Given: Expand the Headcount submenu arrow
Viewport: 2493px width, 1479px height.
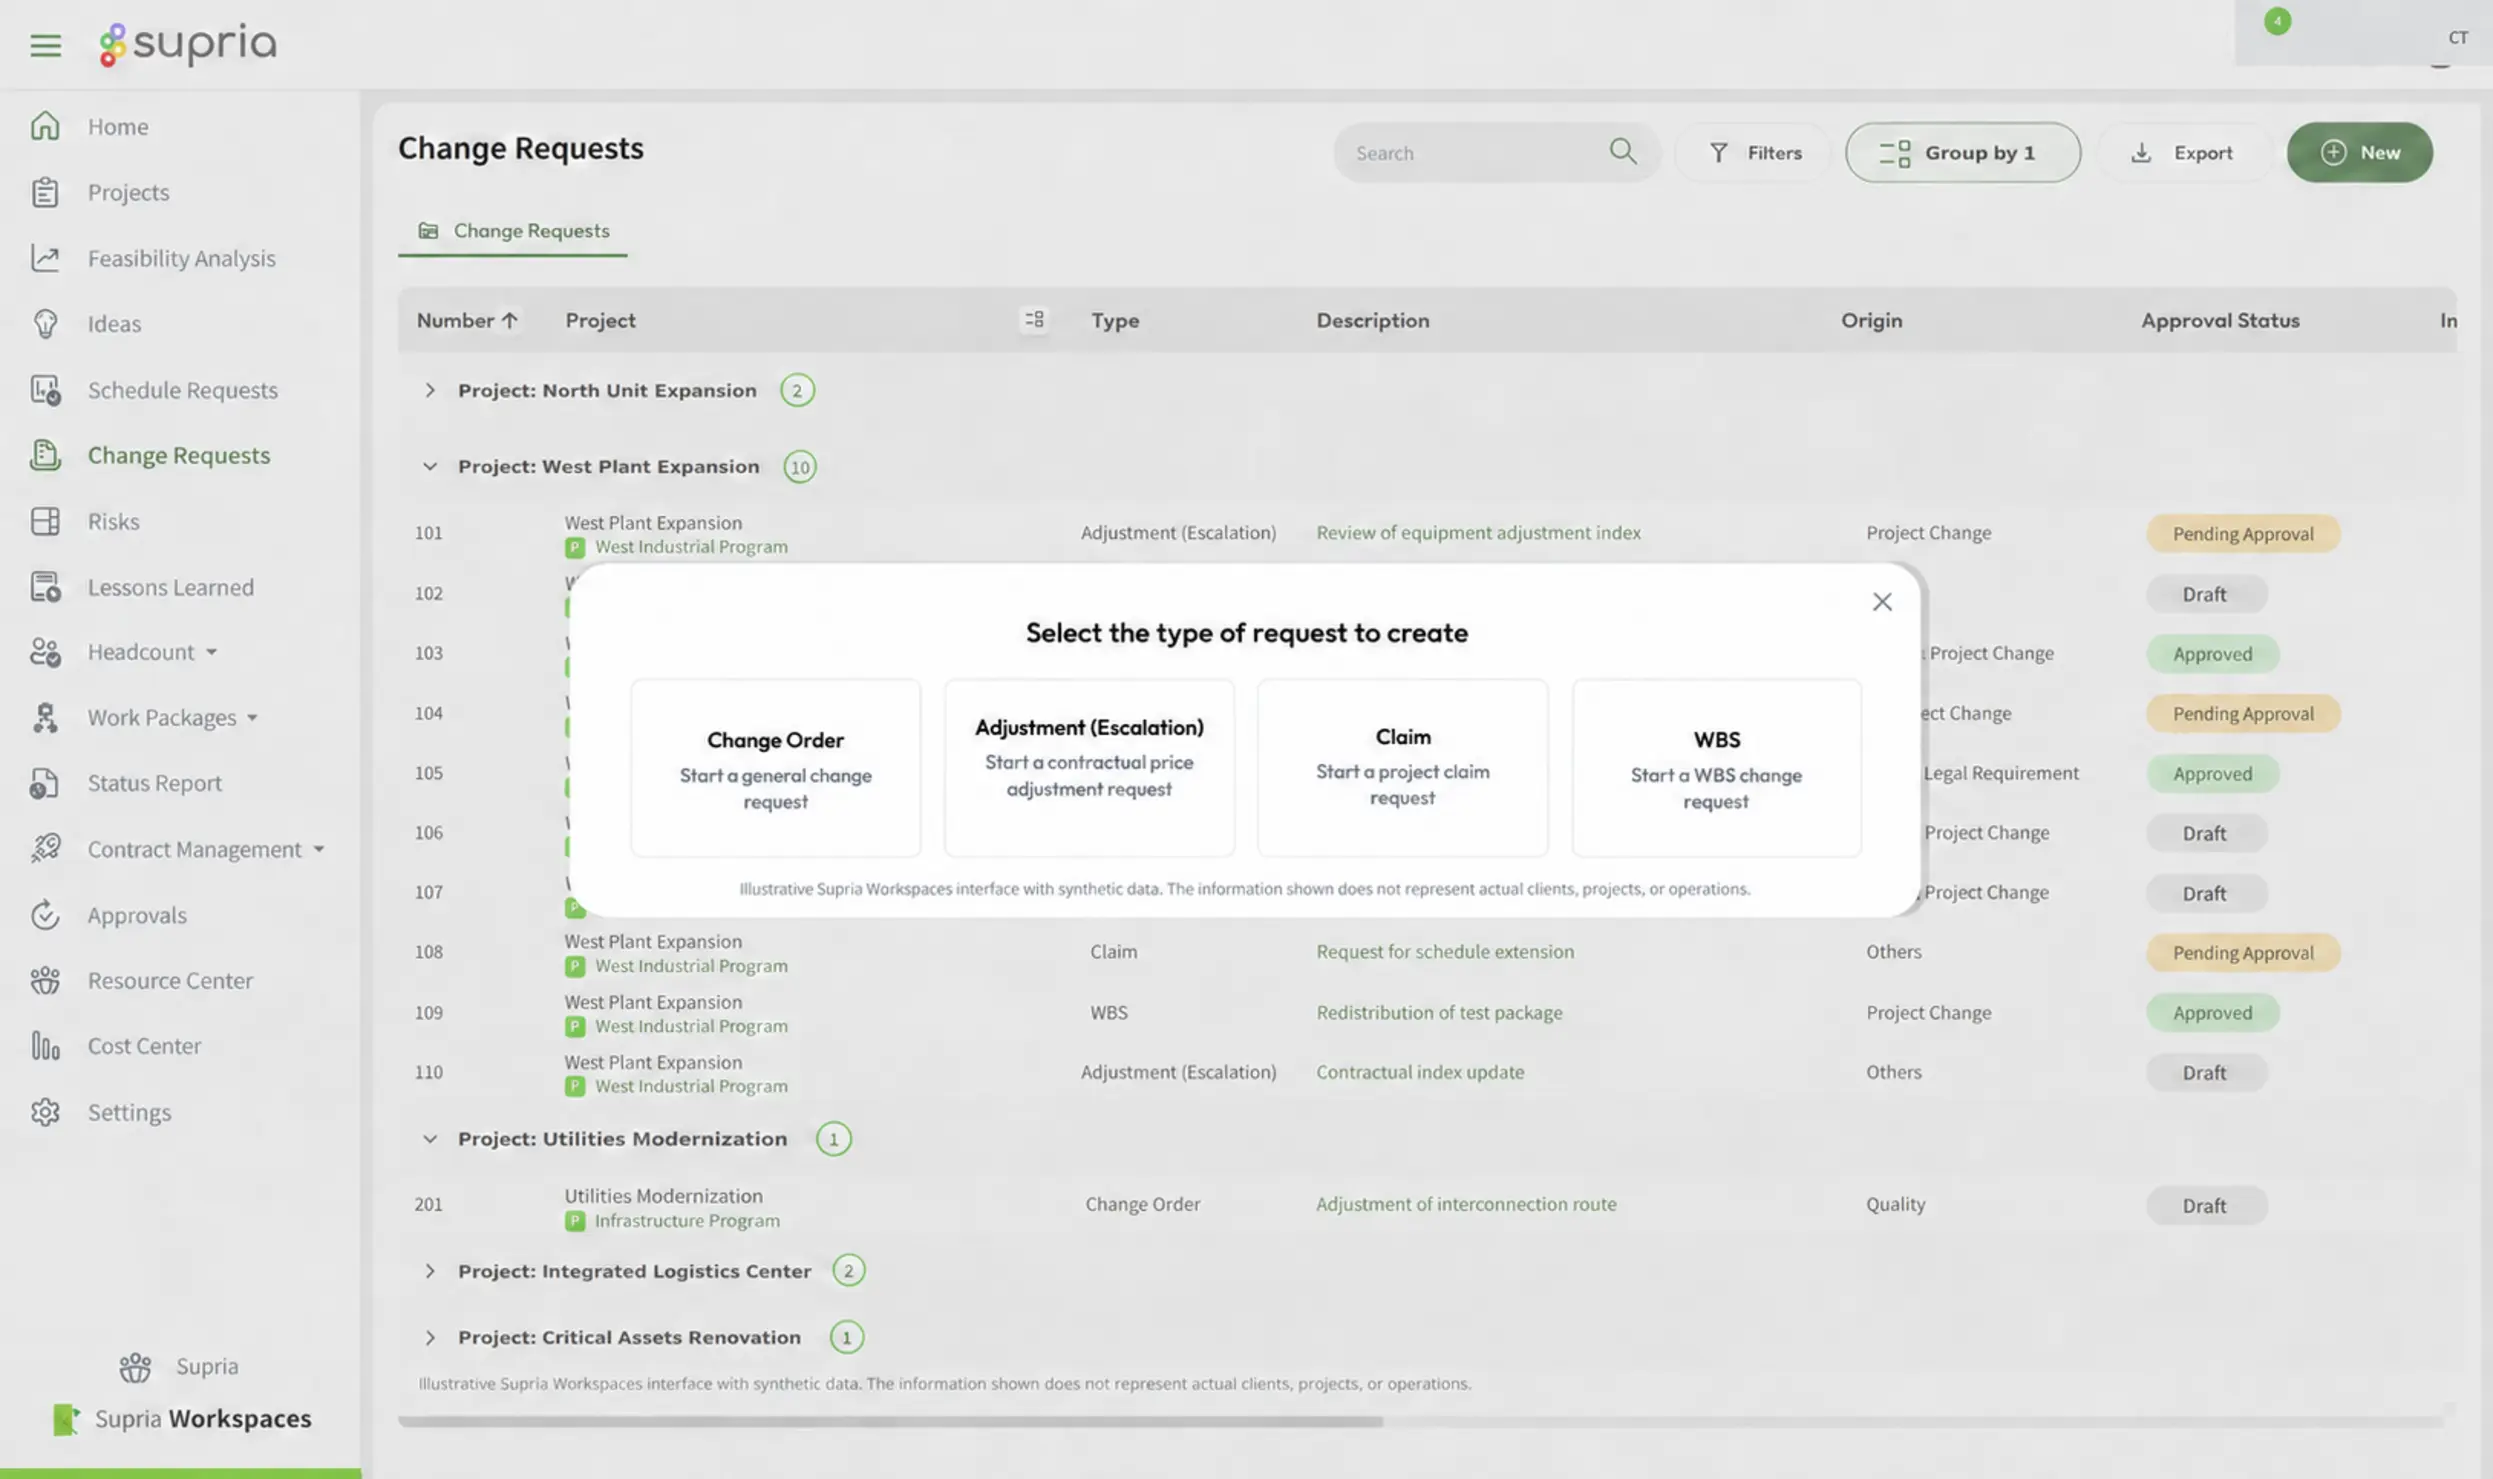Looking at the screenshot, I should click(212, 652).
